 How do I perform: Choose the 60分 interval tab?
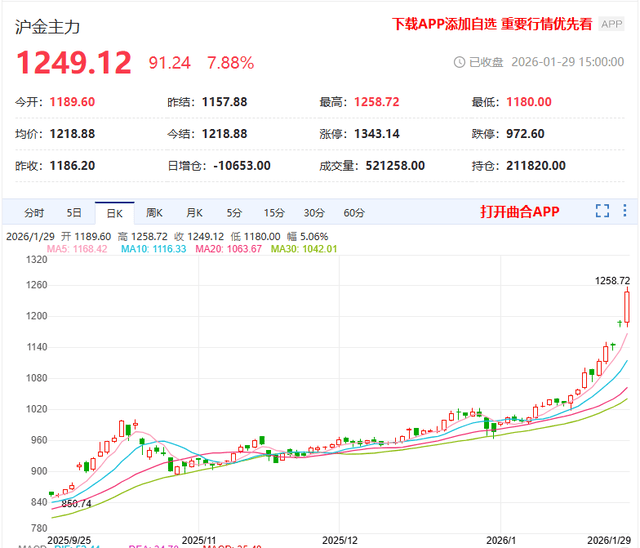(x=354, y=212)
